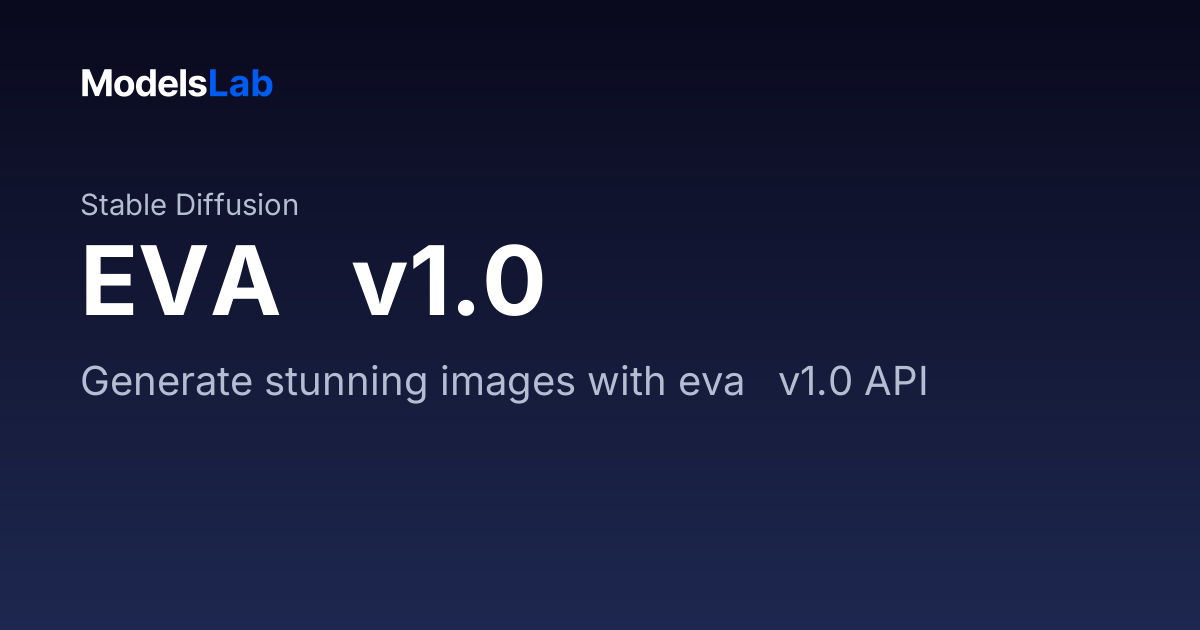Click the white "Models" part of logo

(x=144, y=84)
